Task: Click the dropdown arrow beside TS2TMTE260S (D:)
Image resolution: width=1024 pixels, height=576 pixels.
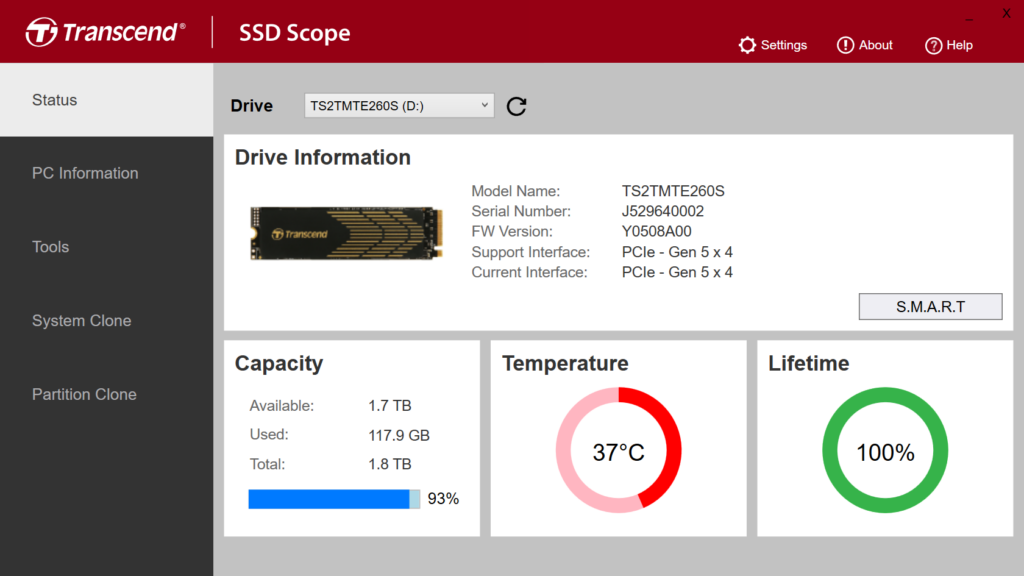Action: click(x=485, y=105)
